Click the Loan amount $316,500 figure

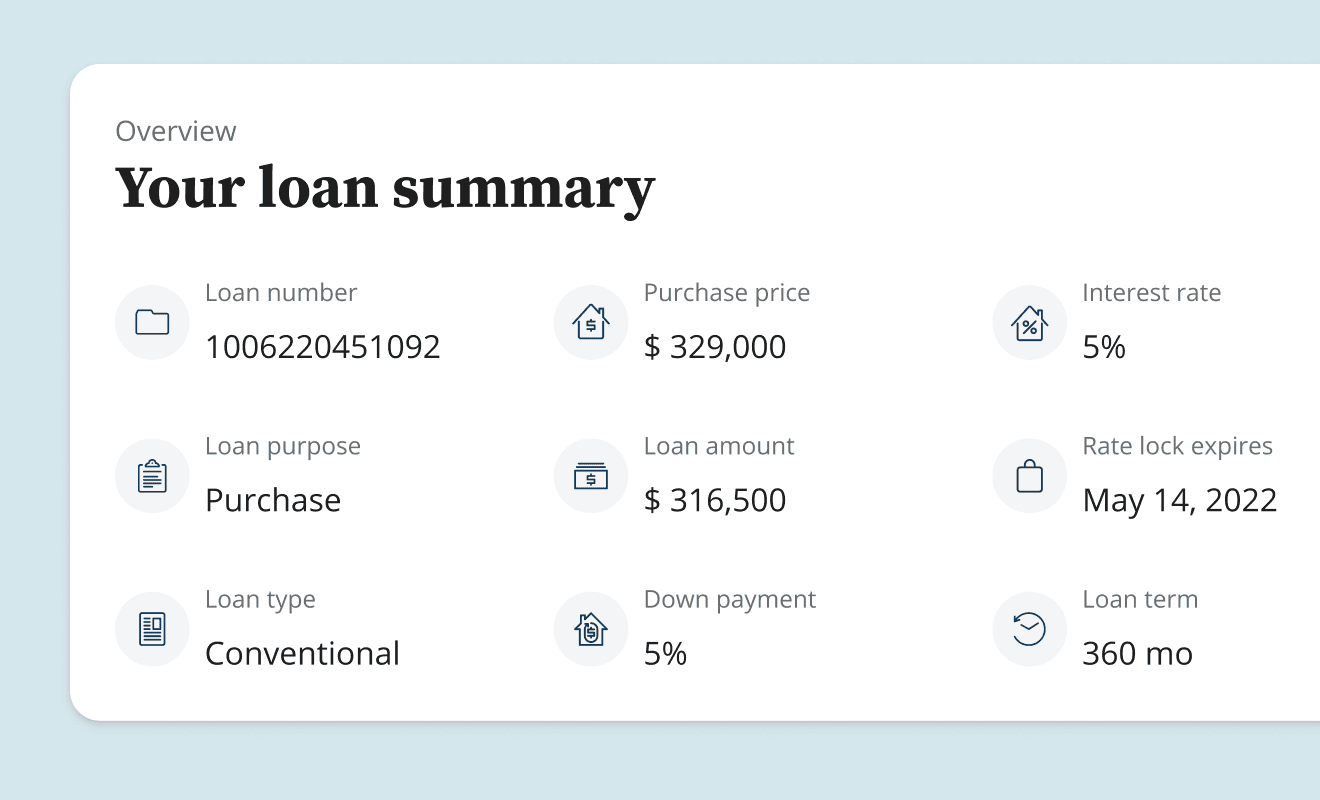tap(716, 500)
